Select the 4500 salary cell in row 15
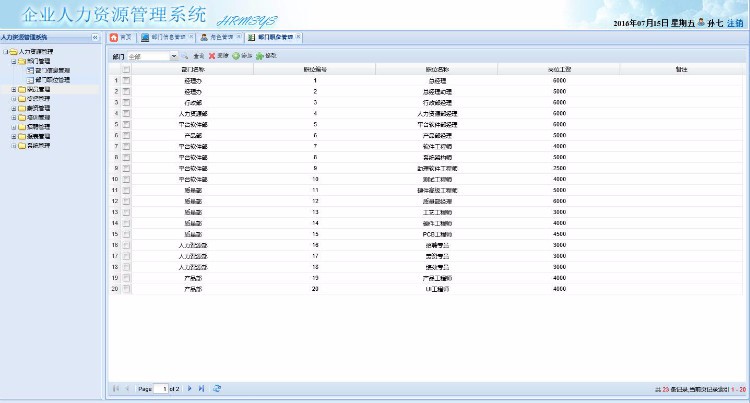 (559, 234)
